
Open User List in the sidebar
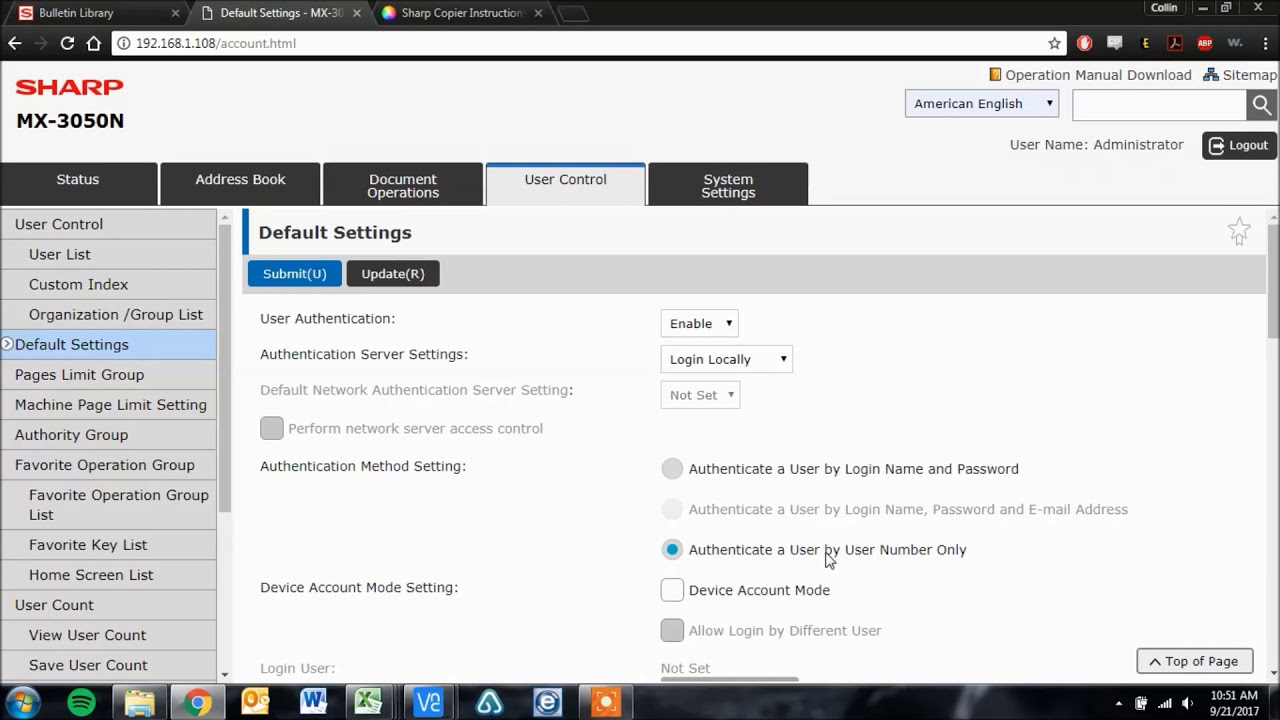108,254
